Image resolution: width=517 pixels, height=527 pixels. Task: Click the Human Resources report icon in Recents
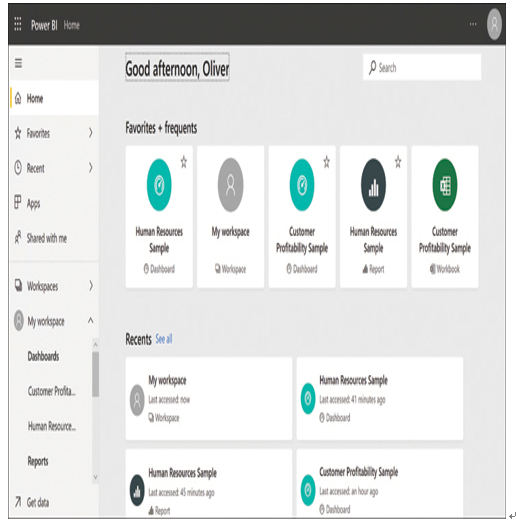(137, 490)
